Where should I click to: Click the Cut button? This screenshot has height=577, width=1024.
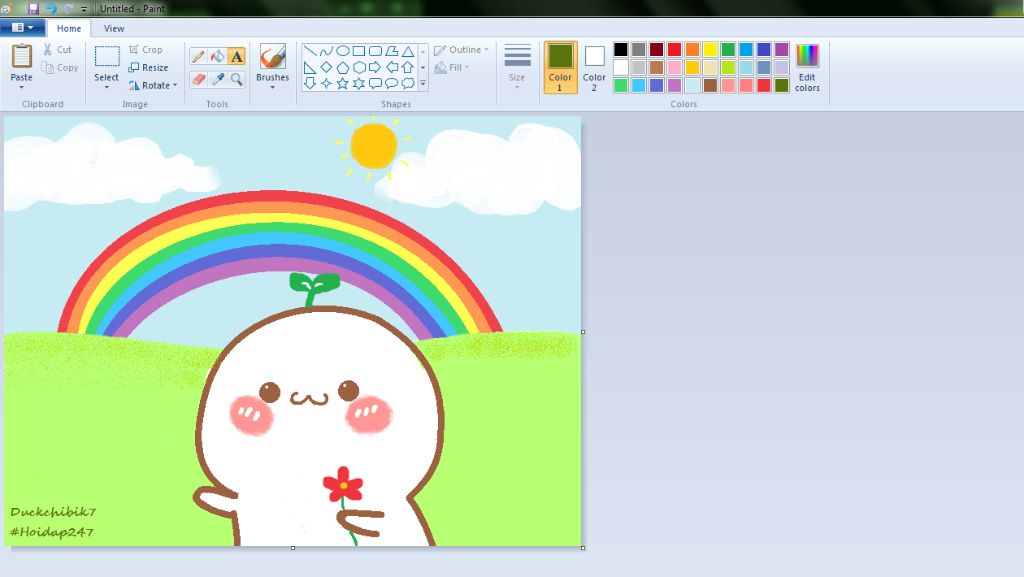click(57, 50)
